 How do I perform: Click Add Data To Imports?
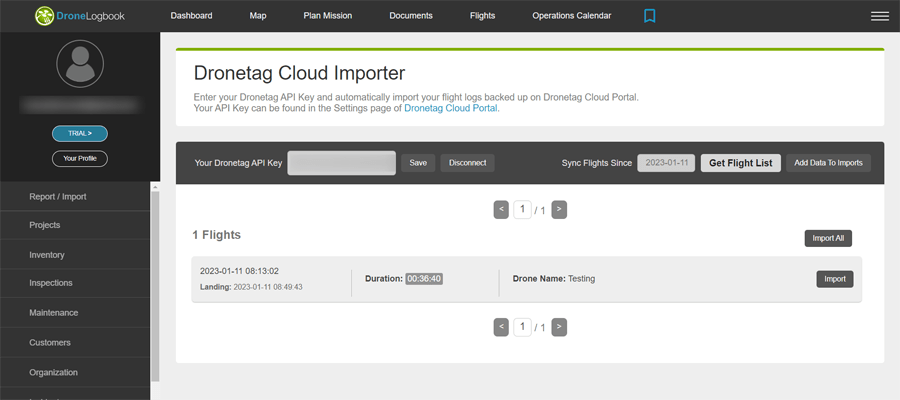[x=828, y=163]
